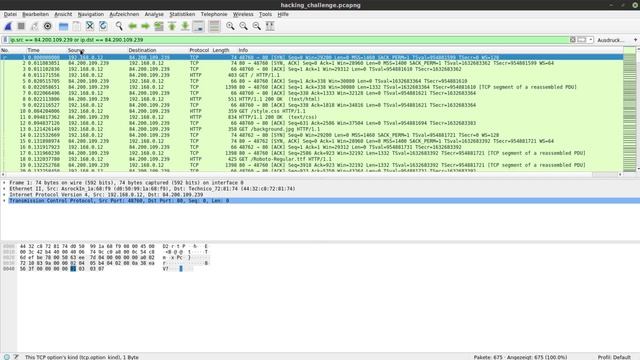The width and height of the screenshot is (640, 360).
Task: Reset text zoom to normal size
Action: point(256,26)
